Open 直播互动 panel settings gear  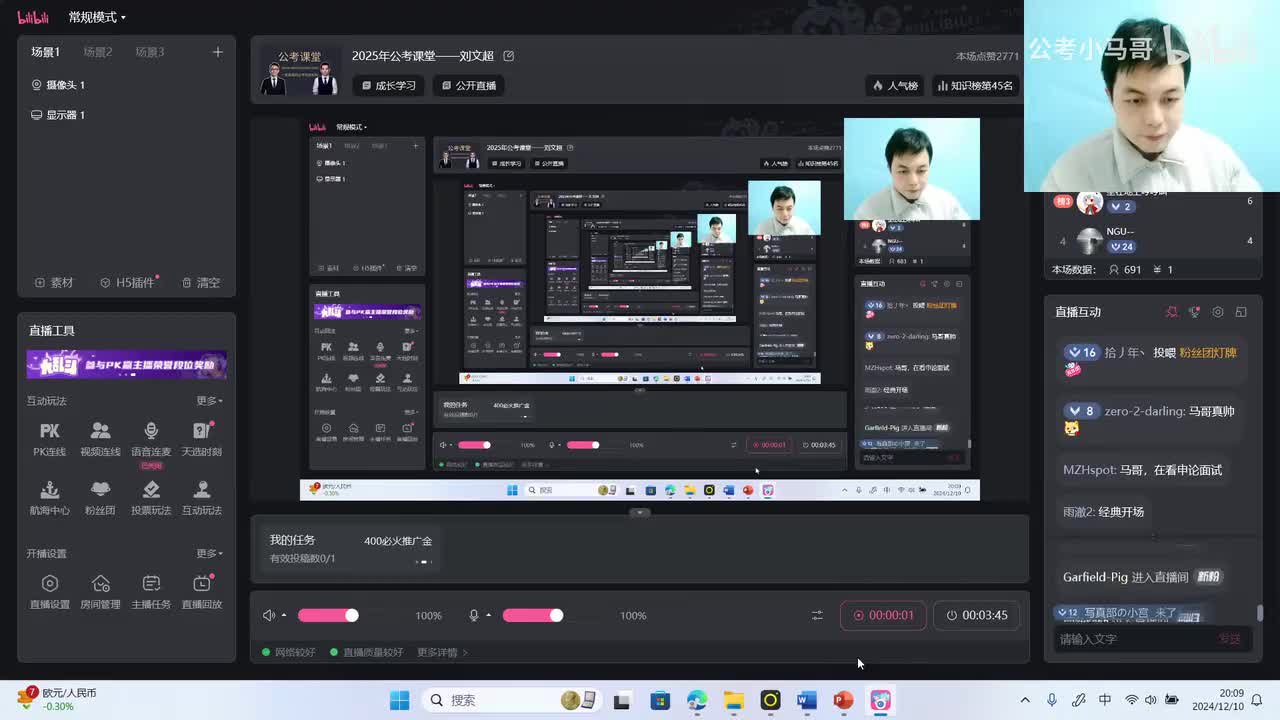1217,312
